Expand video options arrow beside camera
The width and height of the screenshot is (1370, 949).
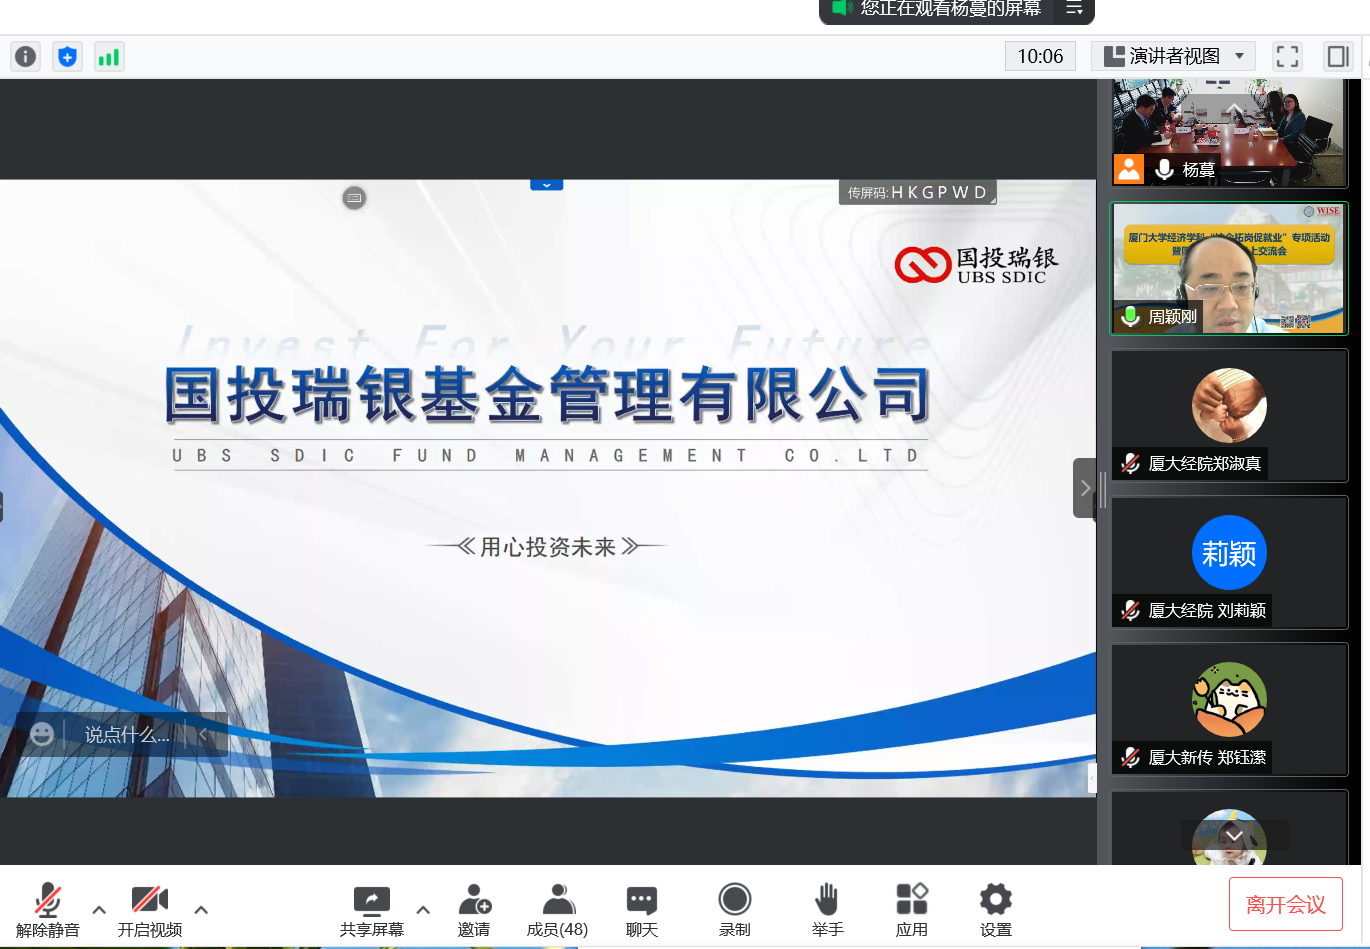(201, 910)
